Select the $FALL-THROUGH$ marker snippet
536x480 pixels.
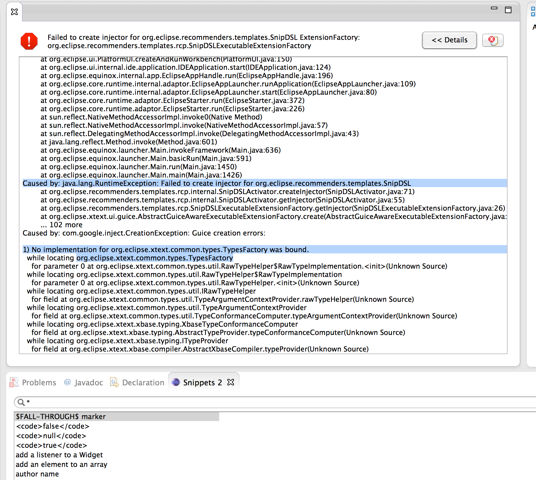pyautogui.click(x=117, y=416)
